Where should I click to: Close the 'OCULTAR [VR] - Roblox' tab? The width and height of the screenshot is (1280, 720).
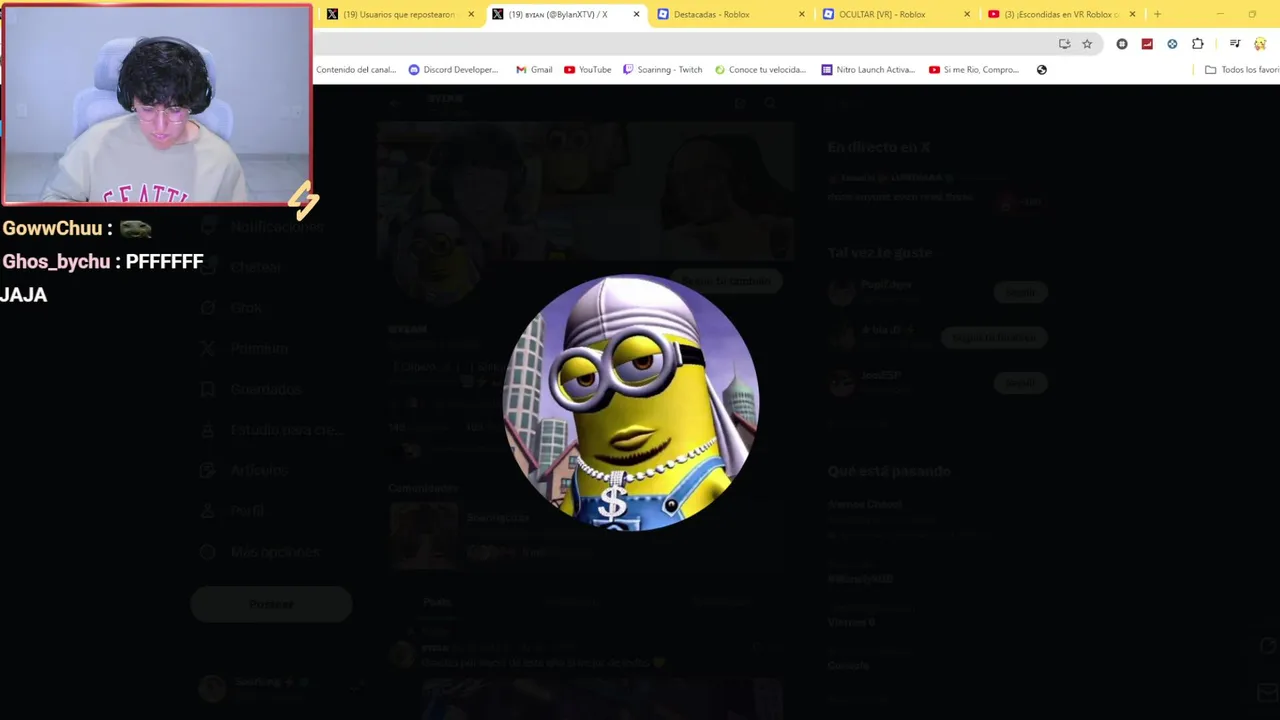tap(967, 14)
